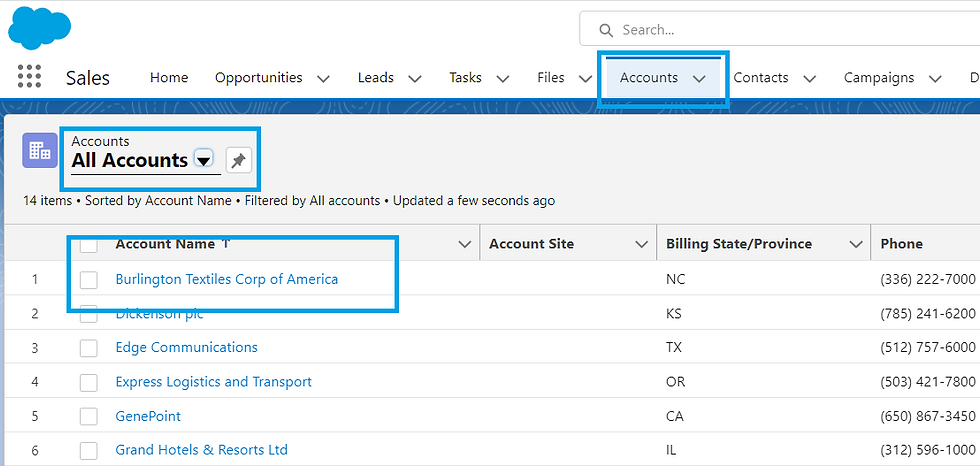The image size is (980, 466).
Task: Open the Accounts tab
Action: tap(649, 77)
